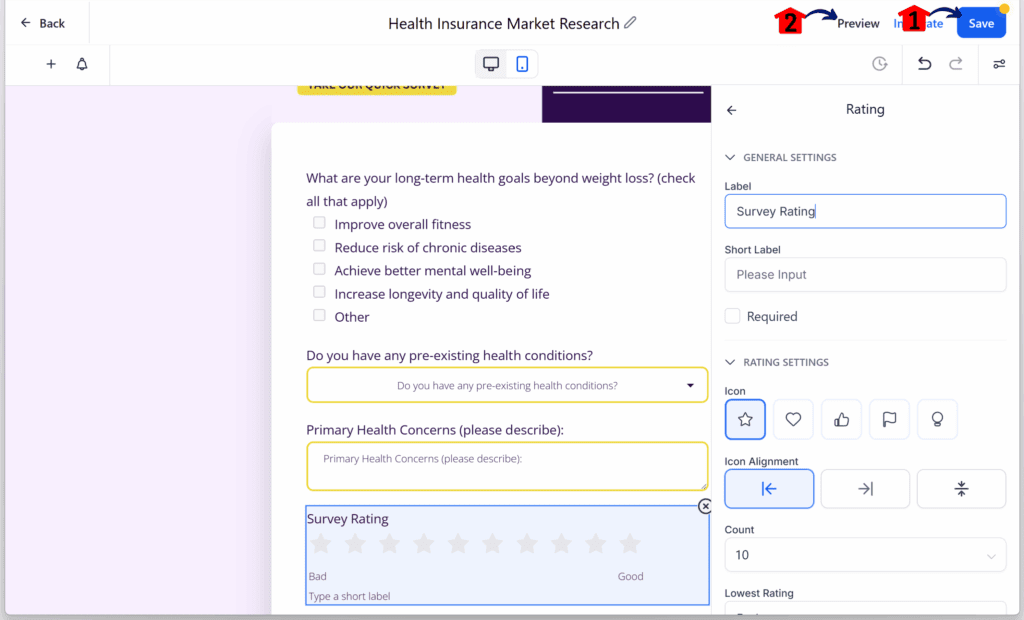Add a new element with plus icon
The image size is (1024, 620).
point(51,64)
